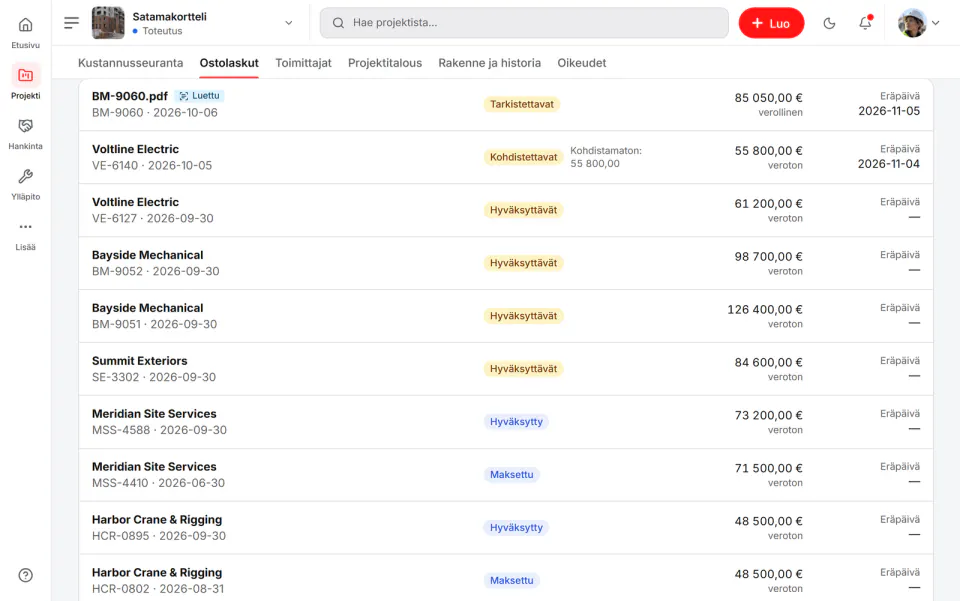
Task: Switch to the Oikeudet tab
Action: click(582, 63)
